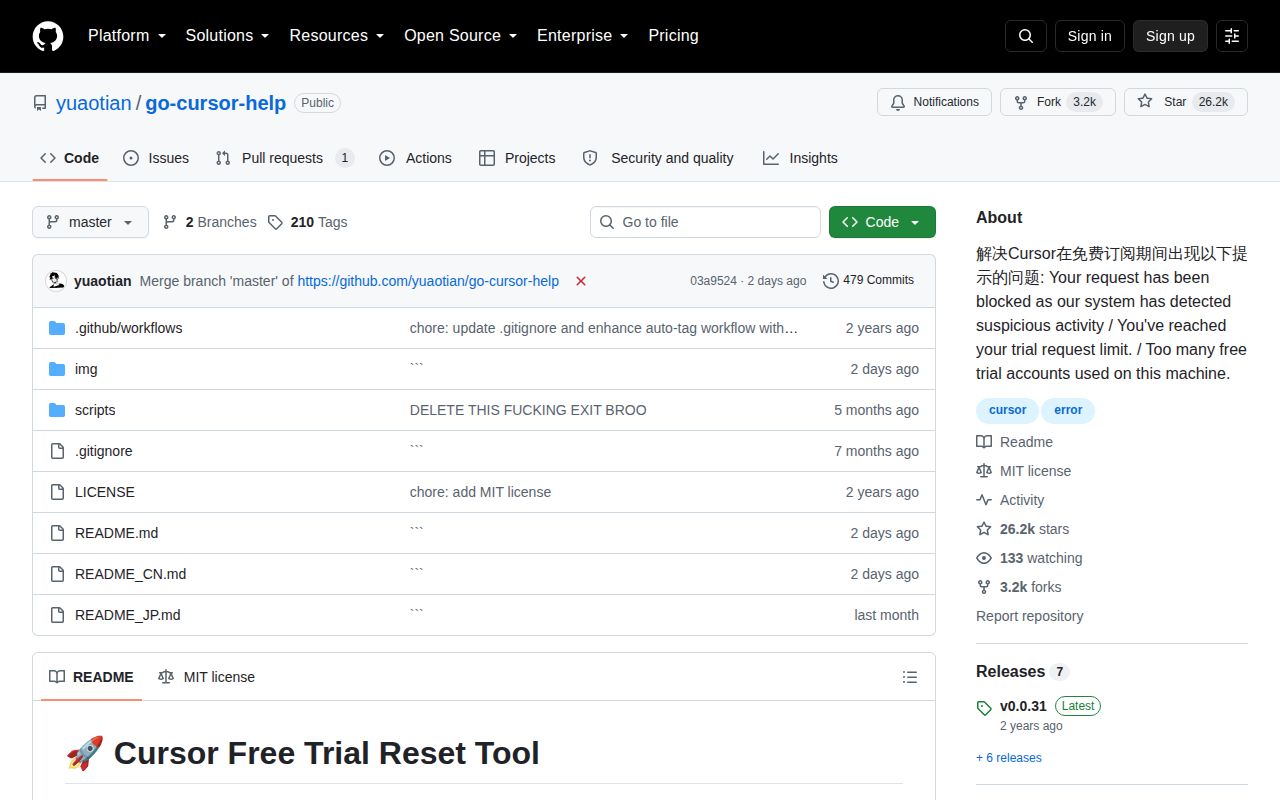Open the command palette icon in header
1280x800 pixels.
(x=1232, y=36)
